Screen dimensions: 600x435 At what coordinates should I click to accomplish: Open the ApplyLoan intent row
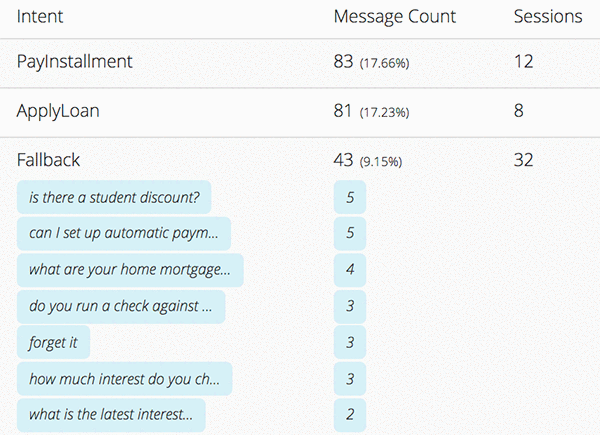[x=60, y=111]
